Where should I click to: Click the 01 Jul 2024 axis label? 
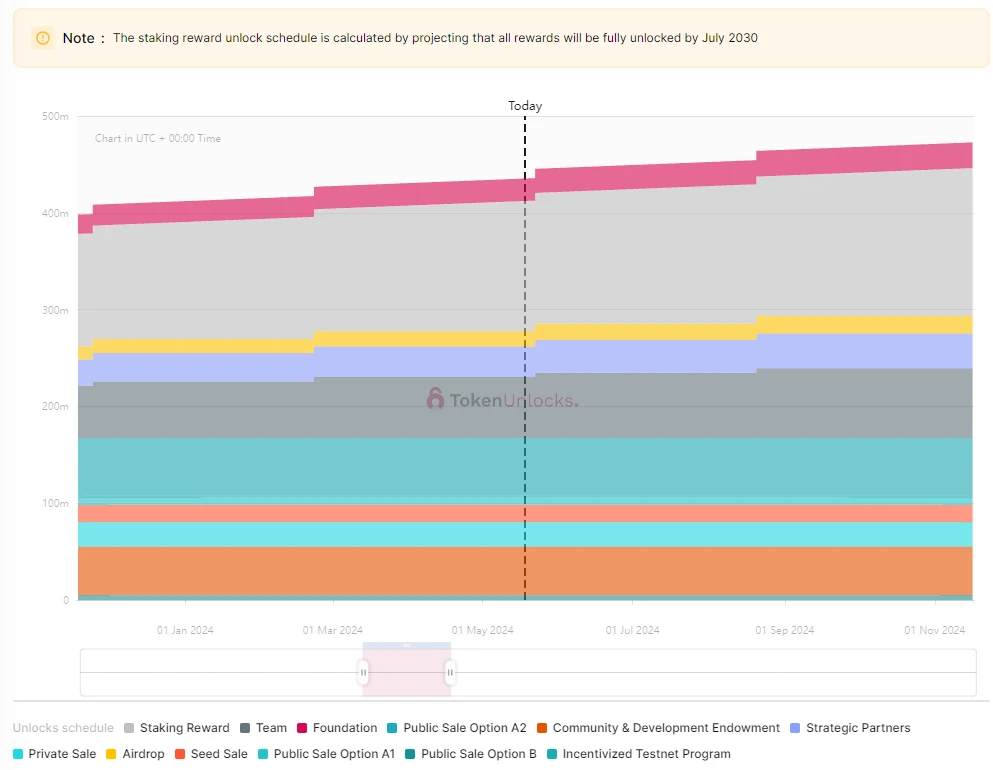click(632, 630)
